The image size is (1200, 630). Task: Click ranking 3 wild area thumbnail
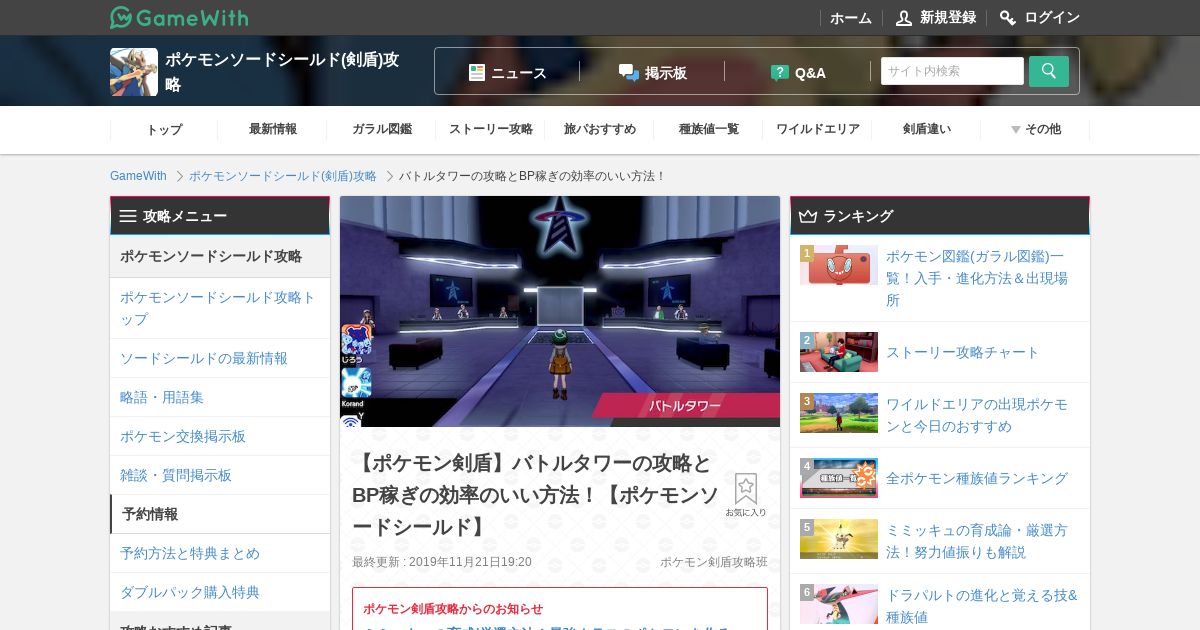click(839, 413)
